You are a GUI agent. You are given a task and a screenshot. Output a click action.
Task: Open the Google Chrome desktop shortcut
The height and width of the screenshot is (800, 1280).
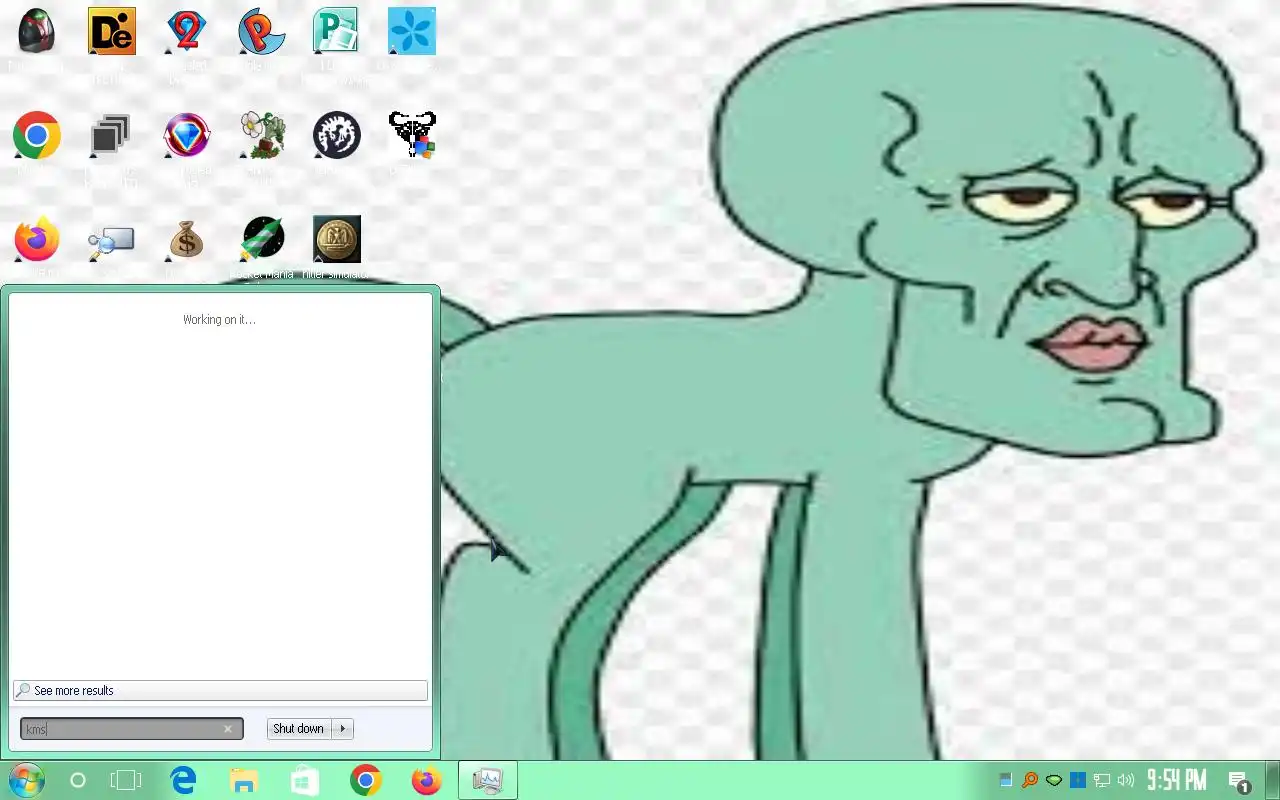click(x=37, y=135)
